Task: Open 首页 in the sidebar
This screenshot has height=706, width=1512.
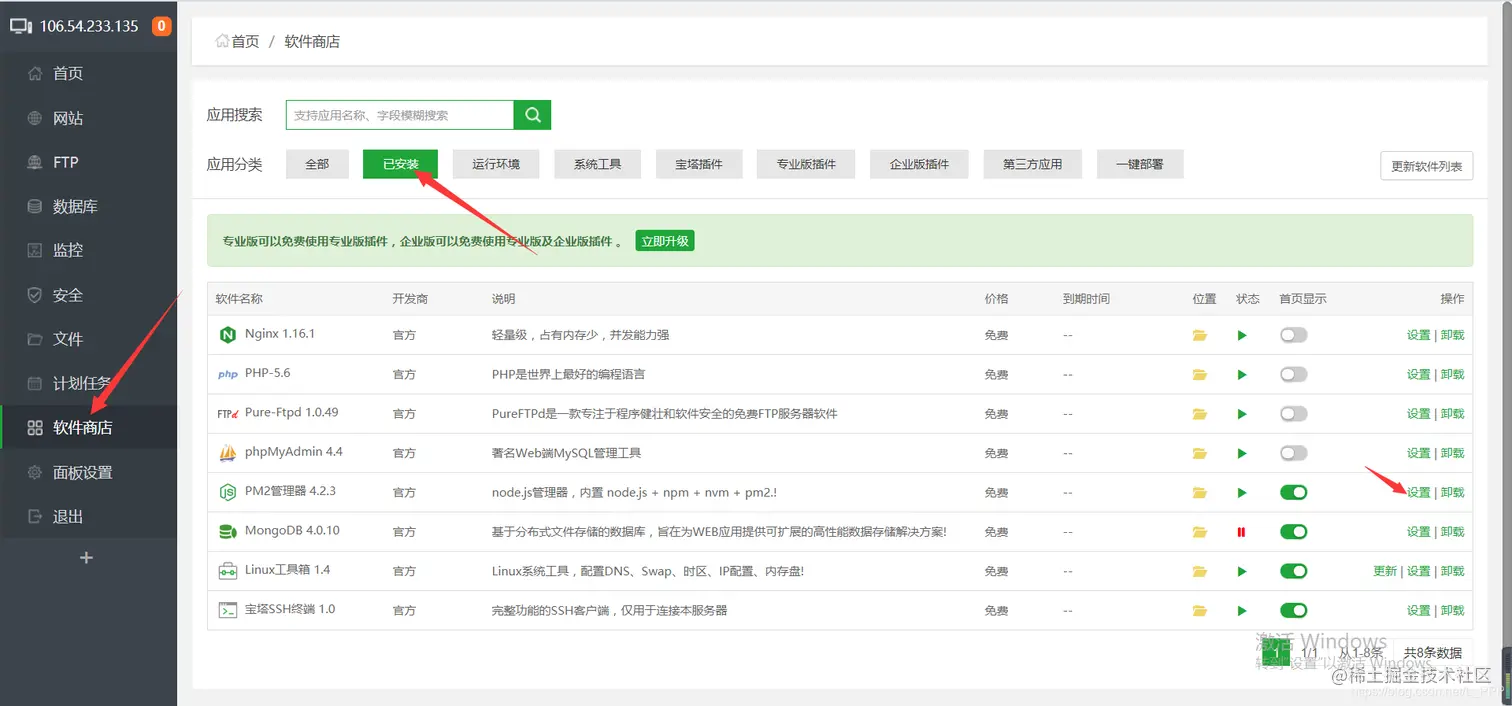Action: [x=88, y=74]
